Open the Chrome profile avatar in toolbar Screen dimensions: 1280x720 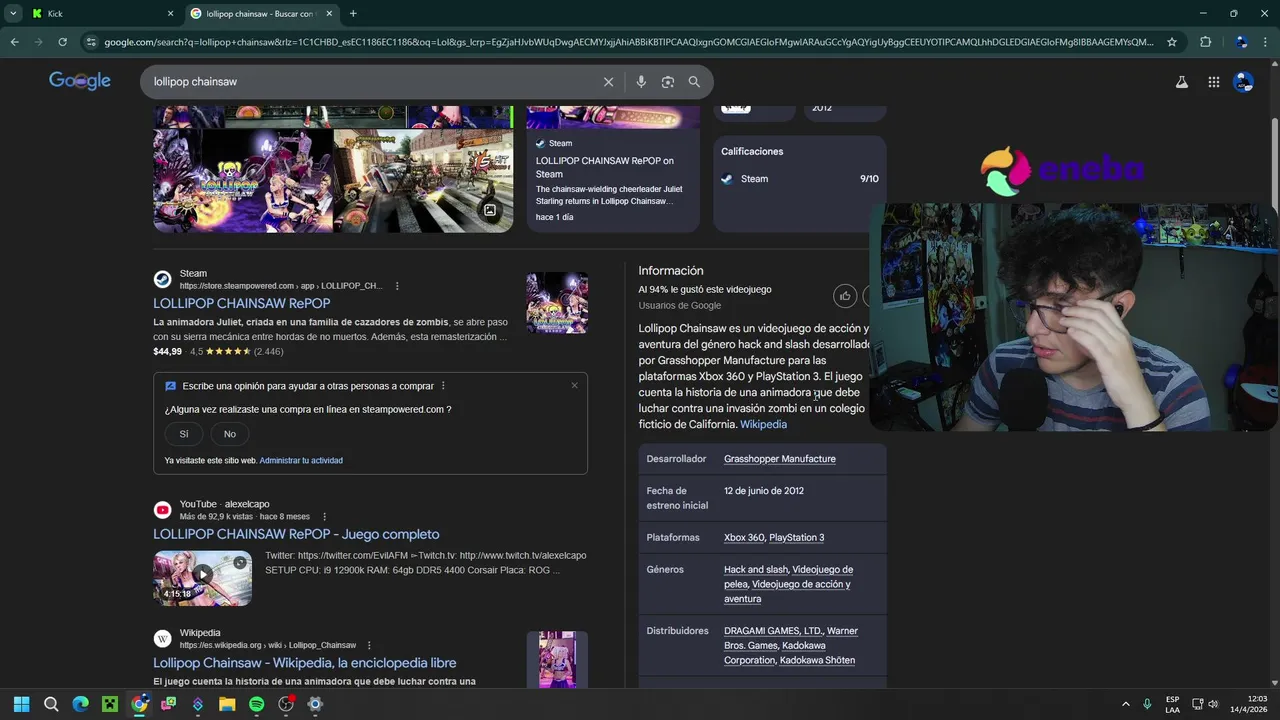(x=1241, y=42)
